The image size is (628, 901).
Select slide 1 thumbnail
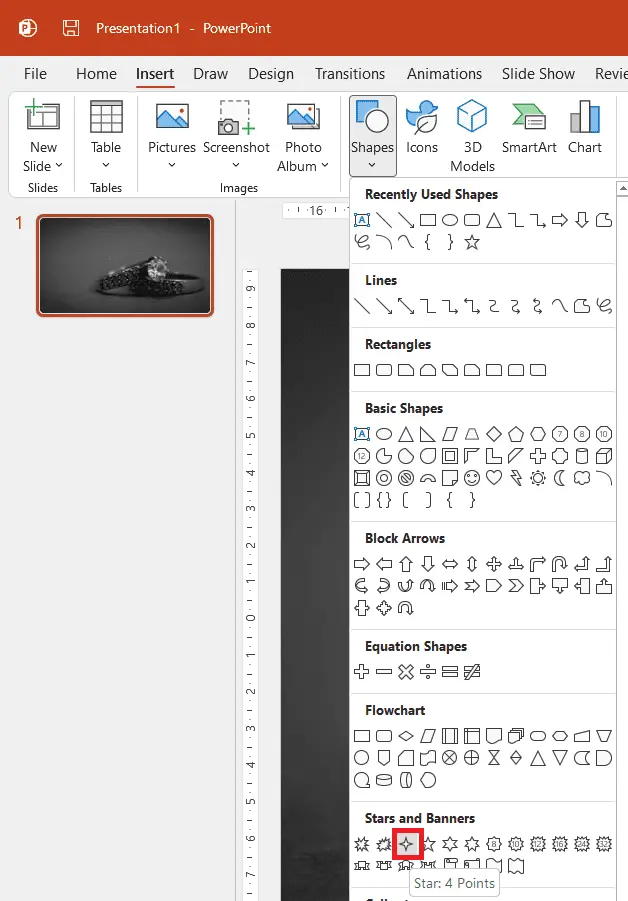[125, 265]
